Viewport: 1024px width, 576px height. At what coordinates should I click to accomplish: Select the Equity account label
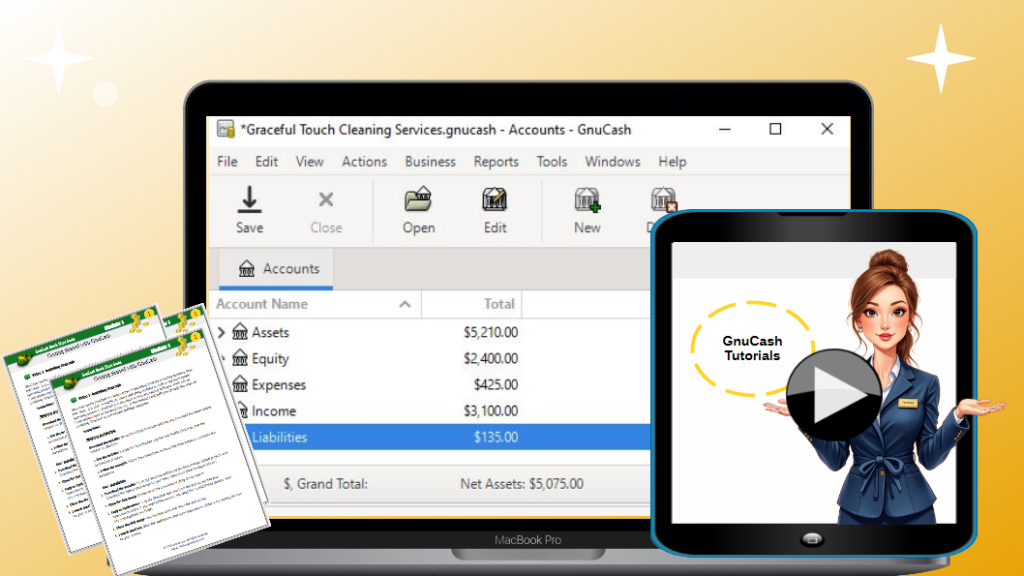[270, 359]
